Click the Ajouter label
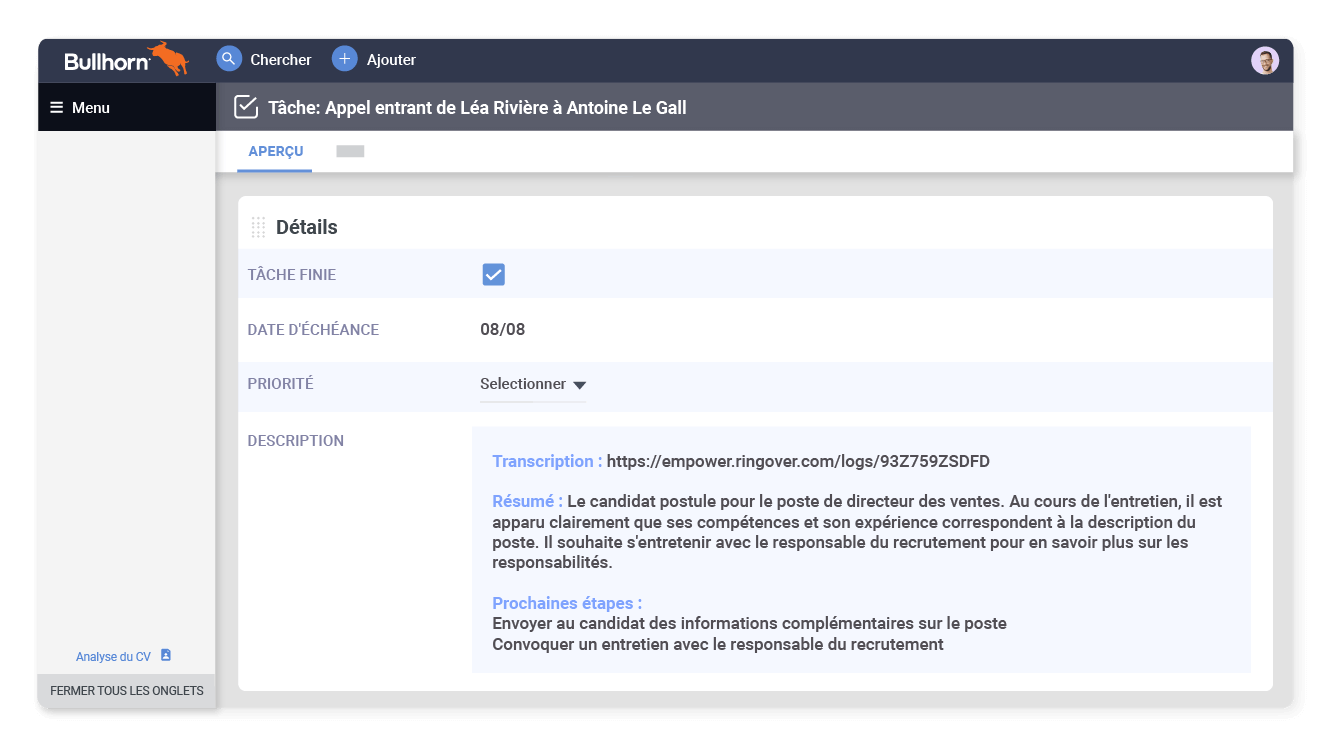The image size is (1332, 746). (x=391, y=60)
